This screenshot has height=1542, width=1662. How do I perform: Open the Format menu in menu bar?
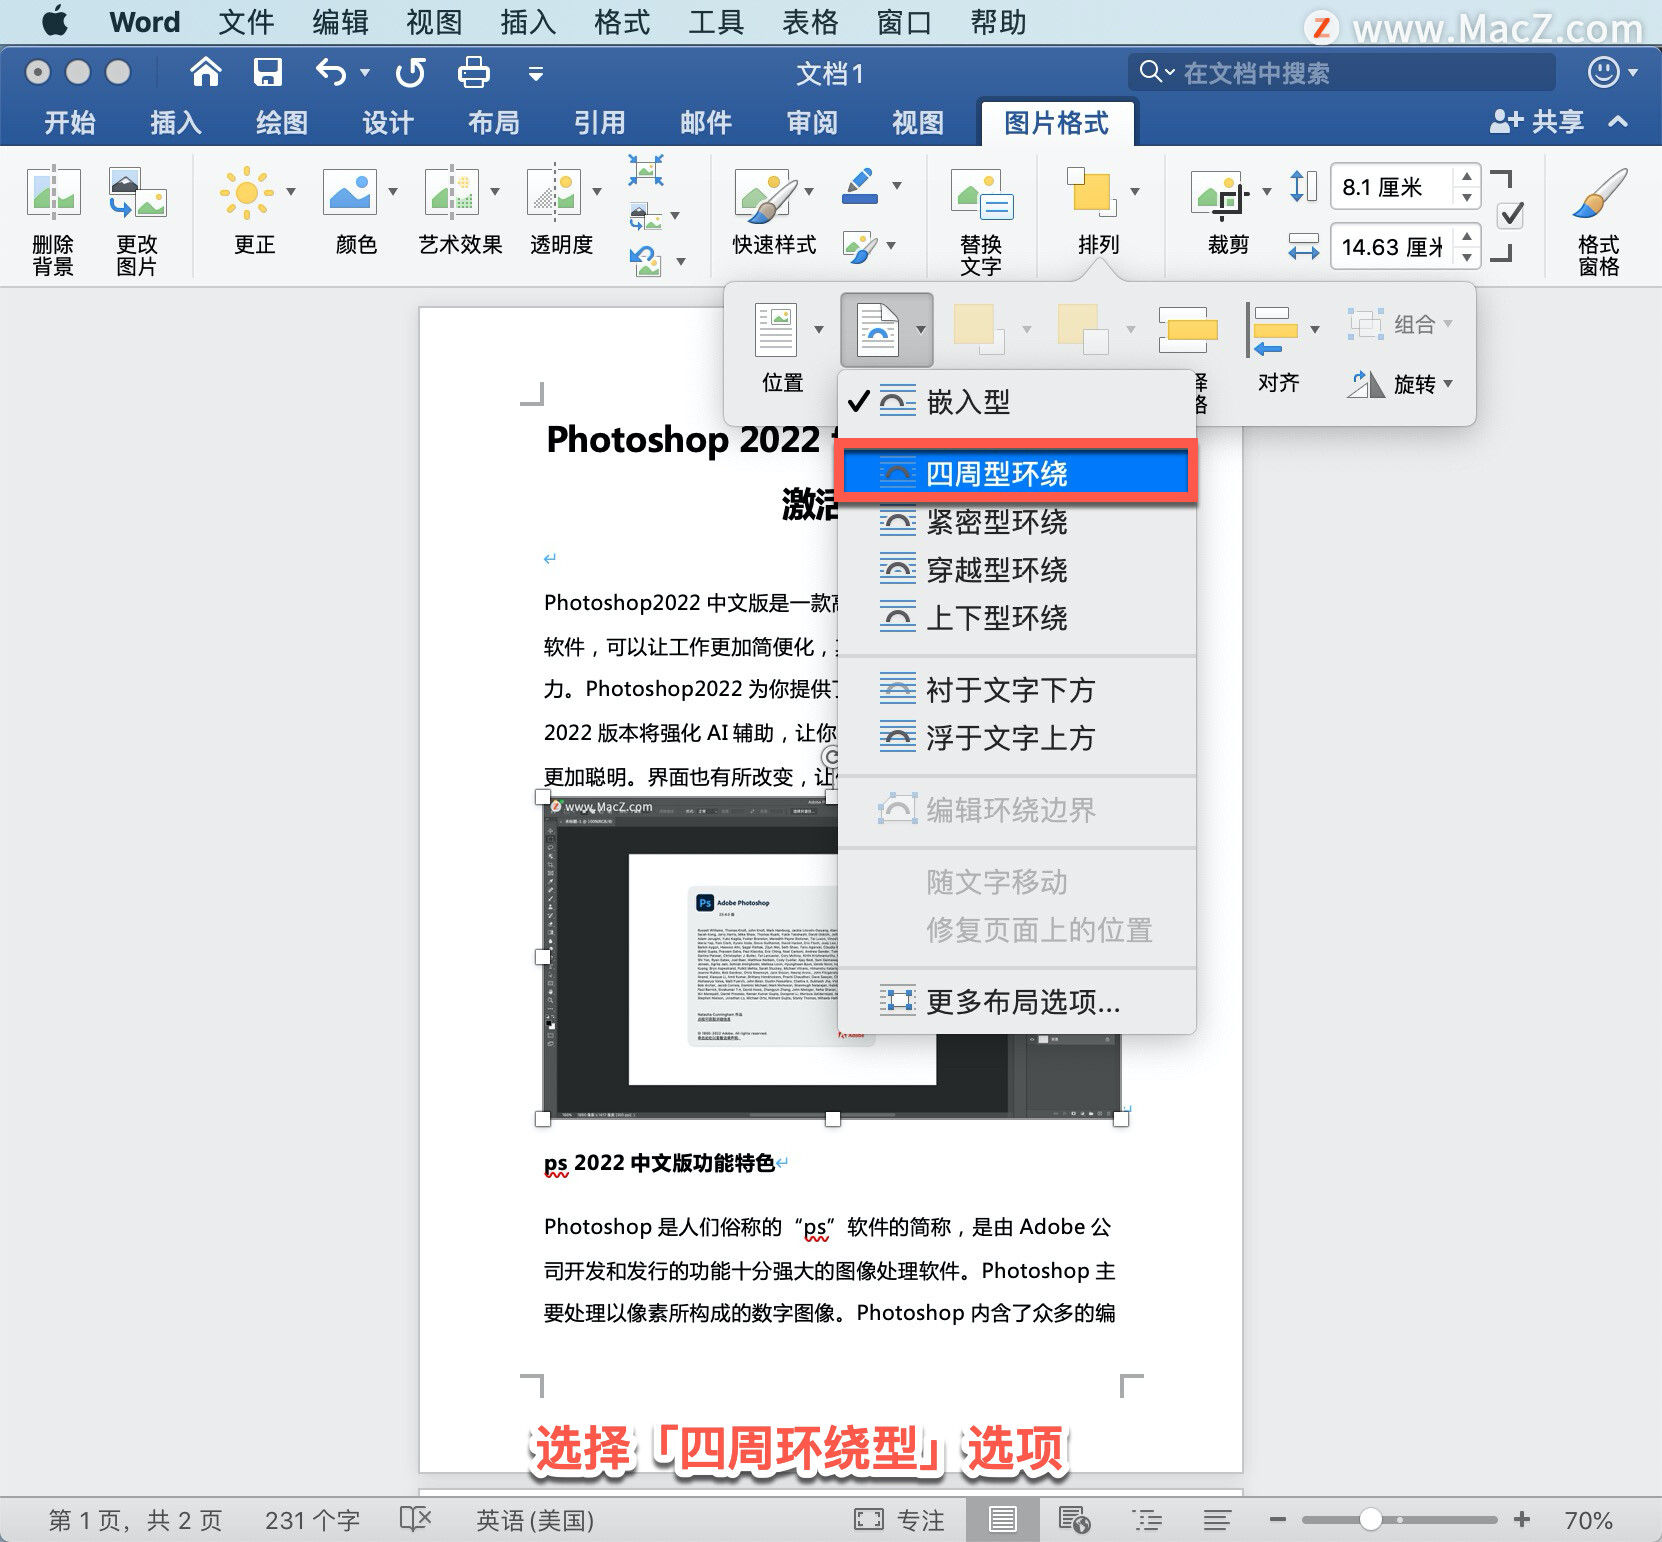point(622,22)
